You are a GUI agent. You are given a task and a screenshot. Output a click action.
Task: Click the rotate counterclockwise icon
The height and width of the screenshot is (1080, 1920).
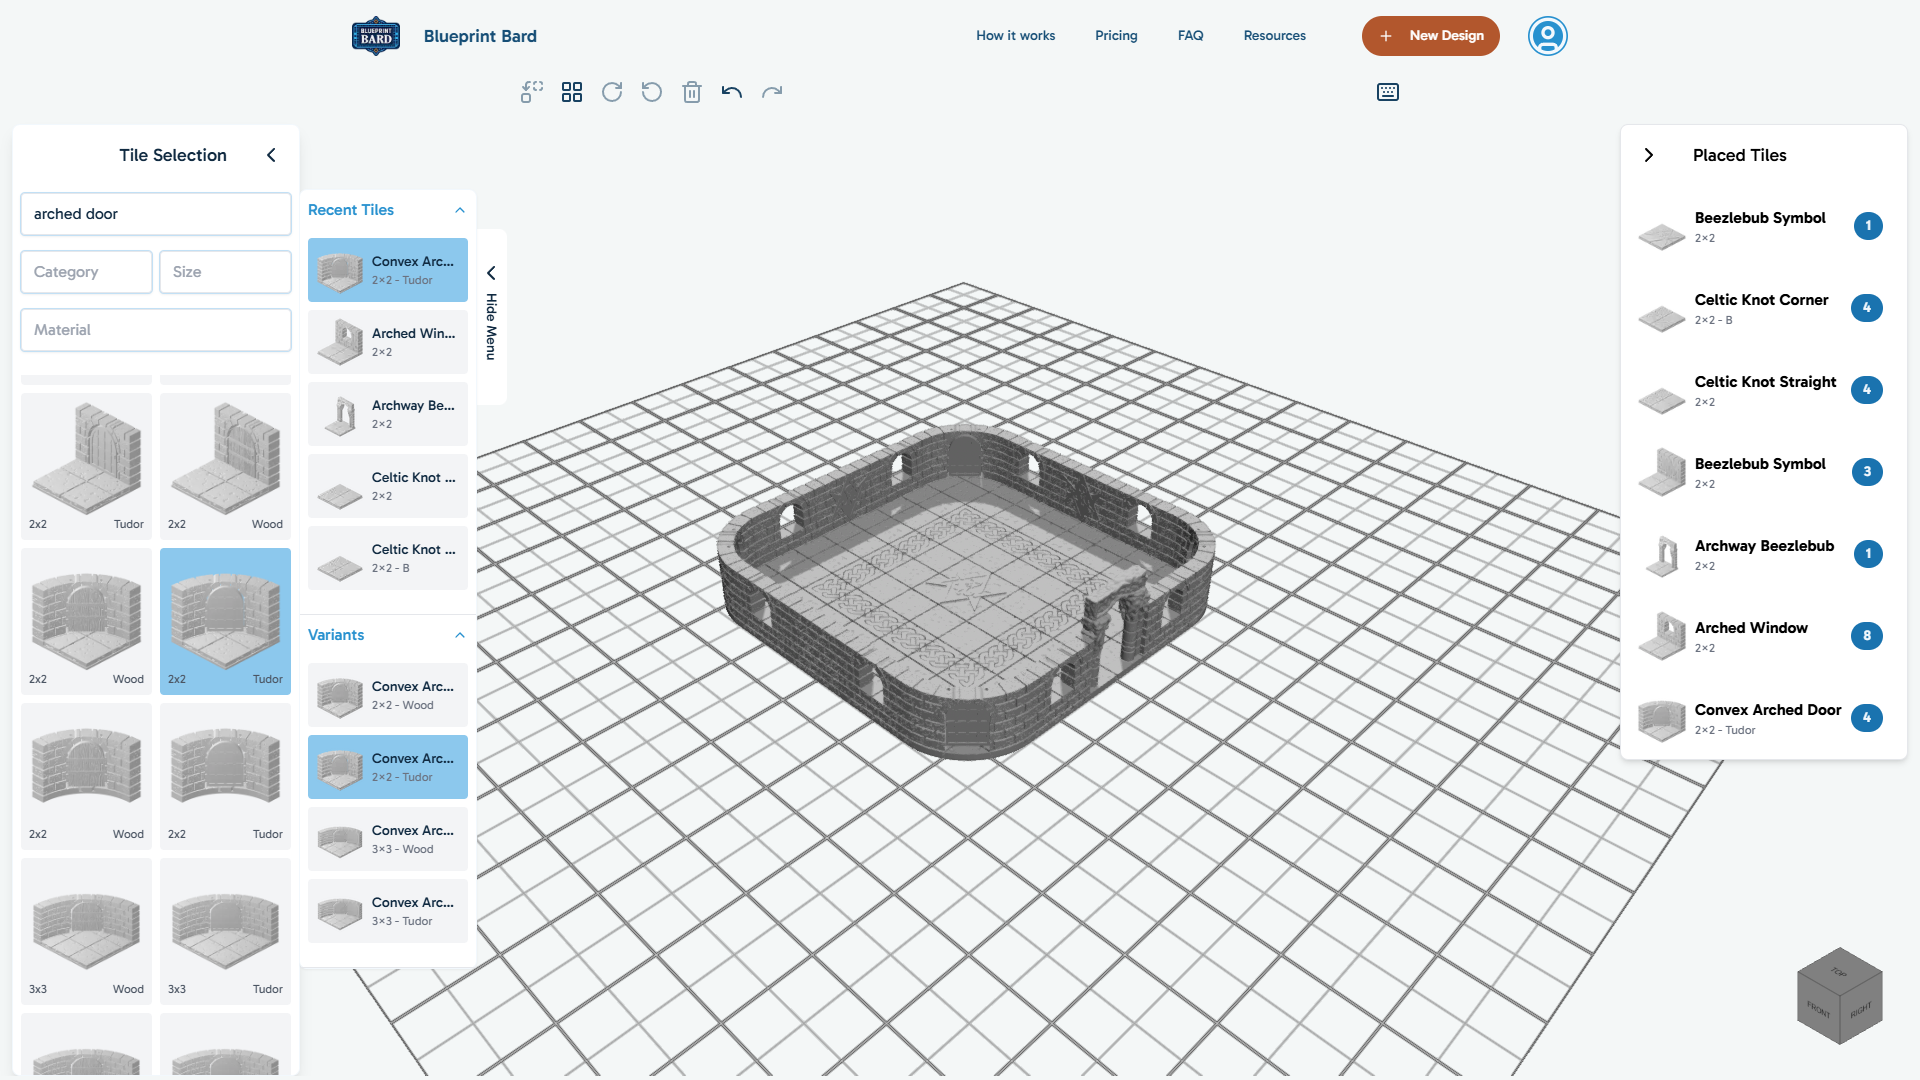pos(652,92)
